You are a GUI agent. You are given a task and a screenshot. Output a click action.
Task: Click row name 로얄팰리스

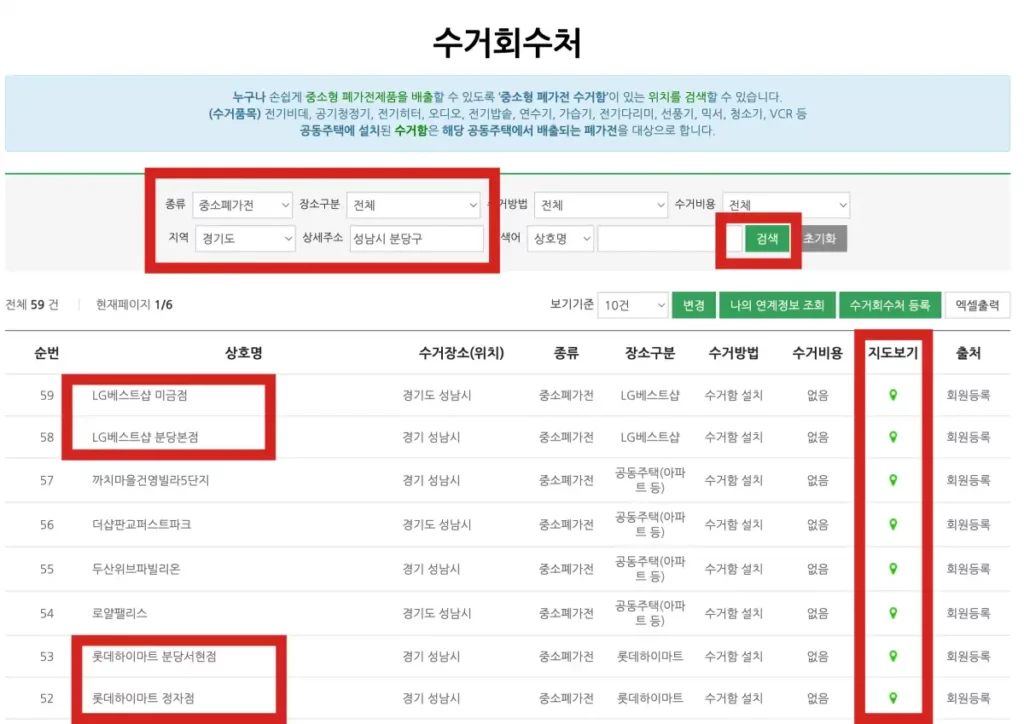[x=120, y=613]
